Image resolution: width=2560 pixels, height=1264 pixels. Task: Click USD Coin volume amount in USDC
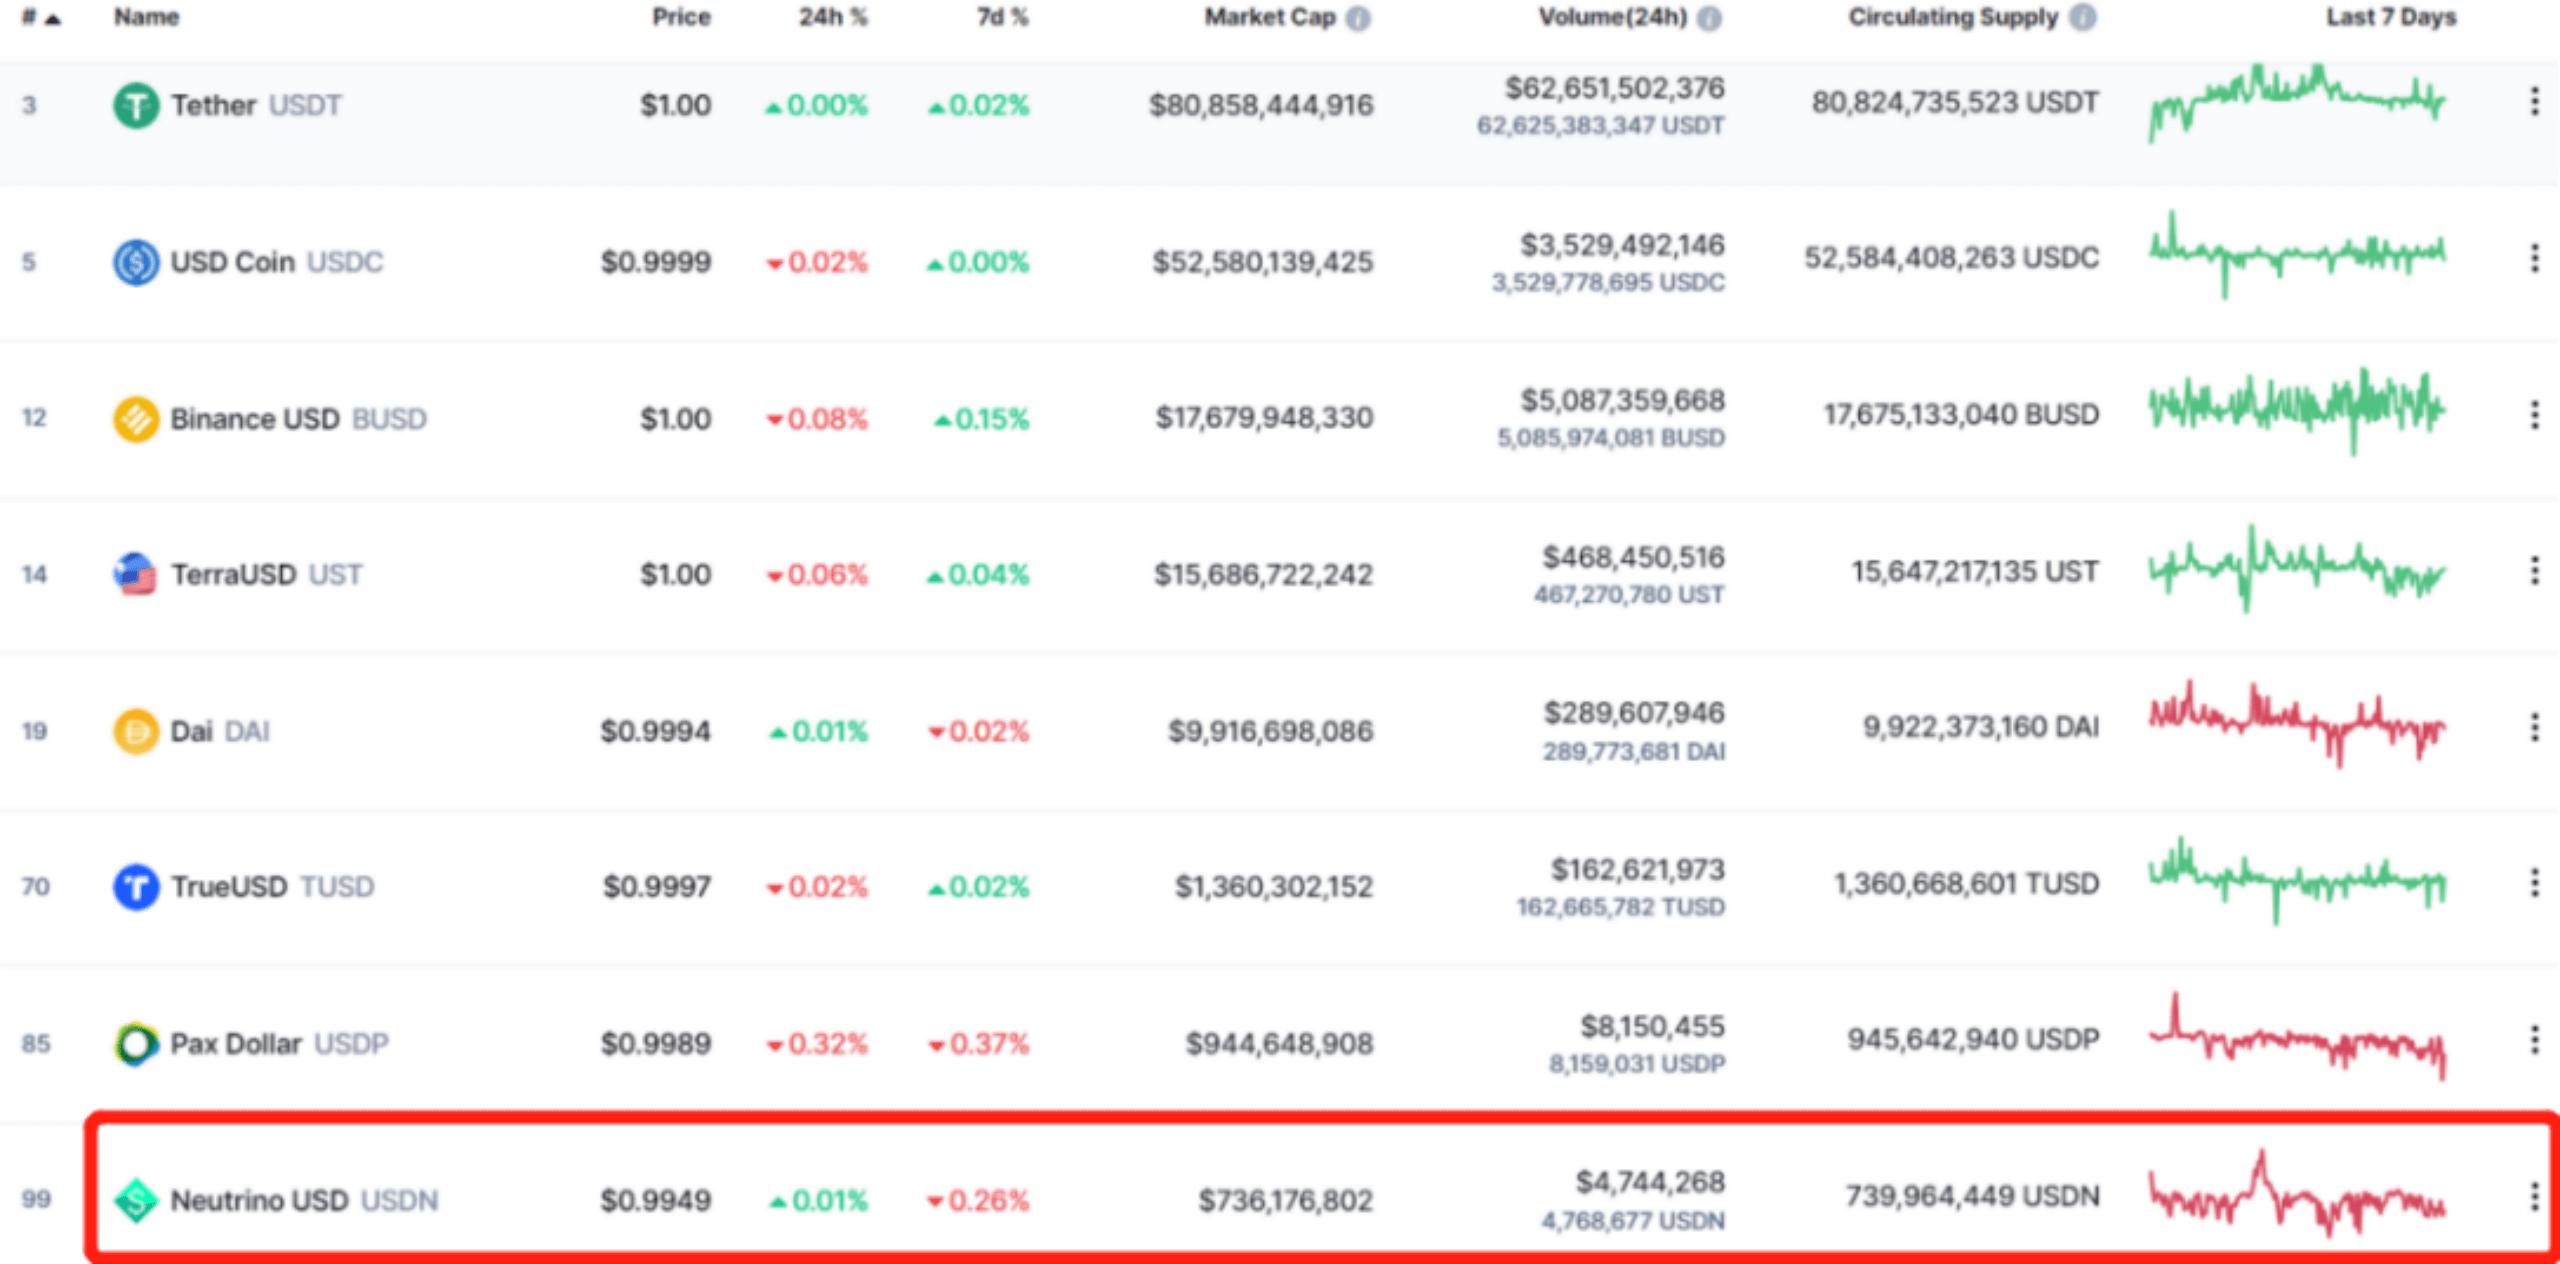pos(1607,283)
